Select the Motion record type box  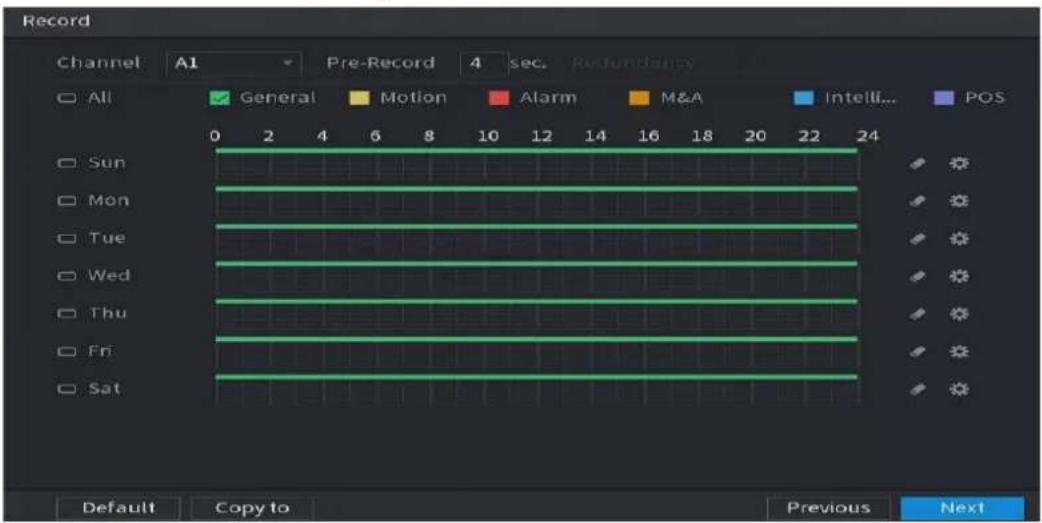pyautogui.click(x=360, y=98)
